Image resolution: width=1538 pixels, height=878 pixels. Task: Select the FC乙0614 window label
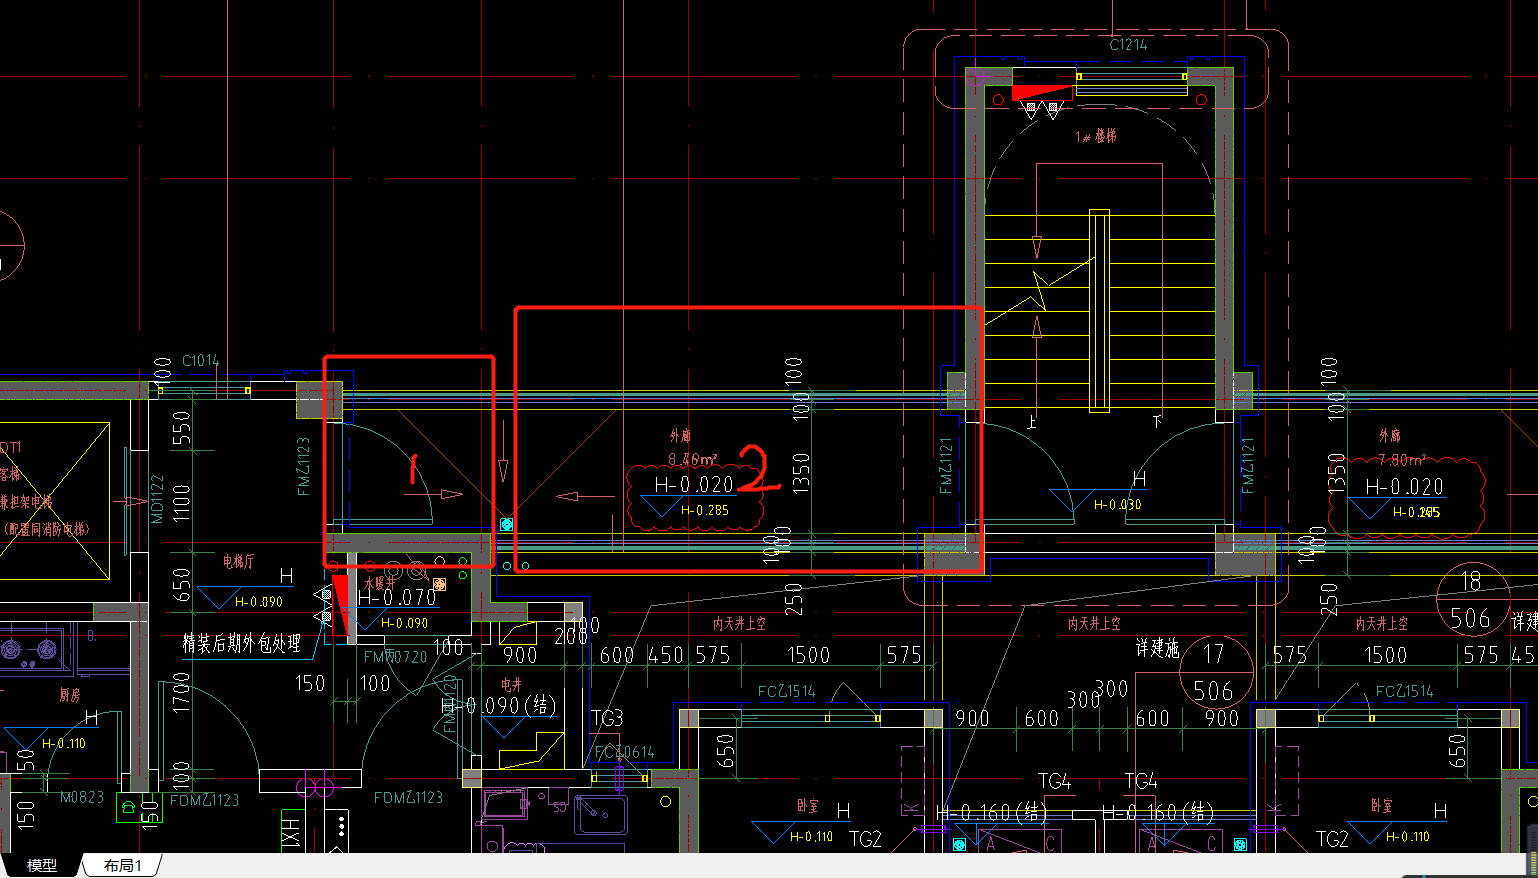coord(624,752)
